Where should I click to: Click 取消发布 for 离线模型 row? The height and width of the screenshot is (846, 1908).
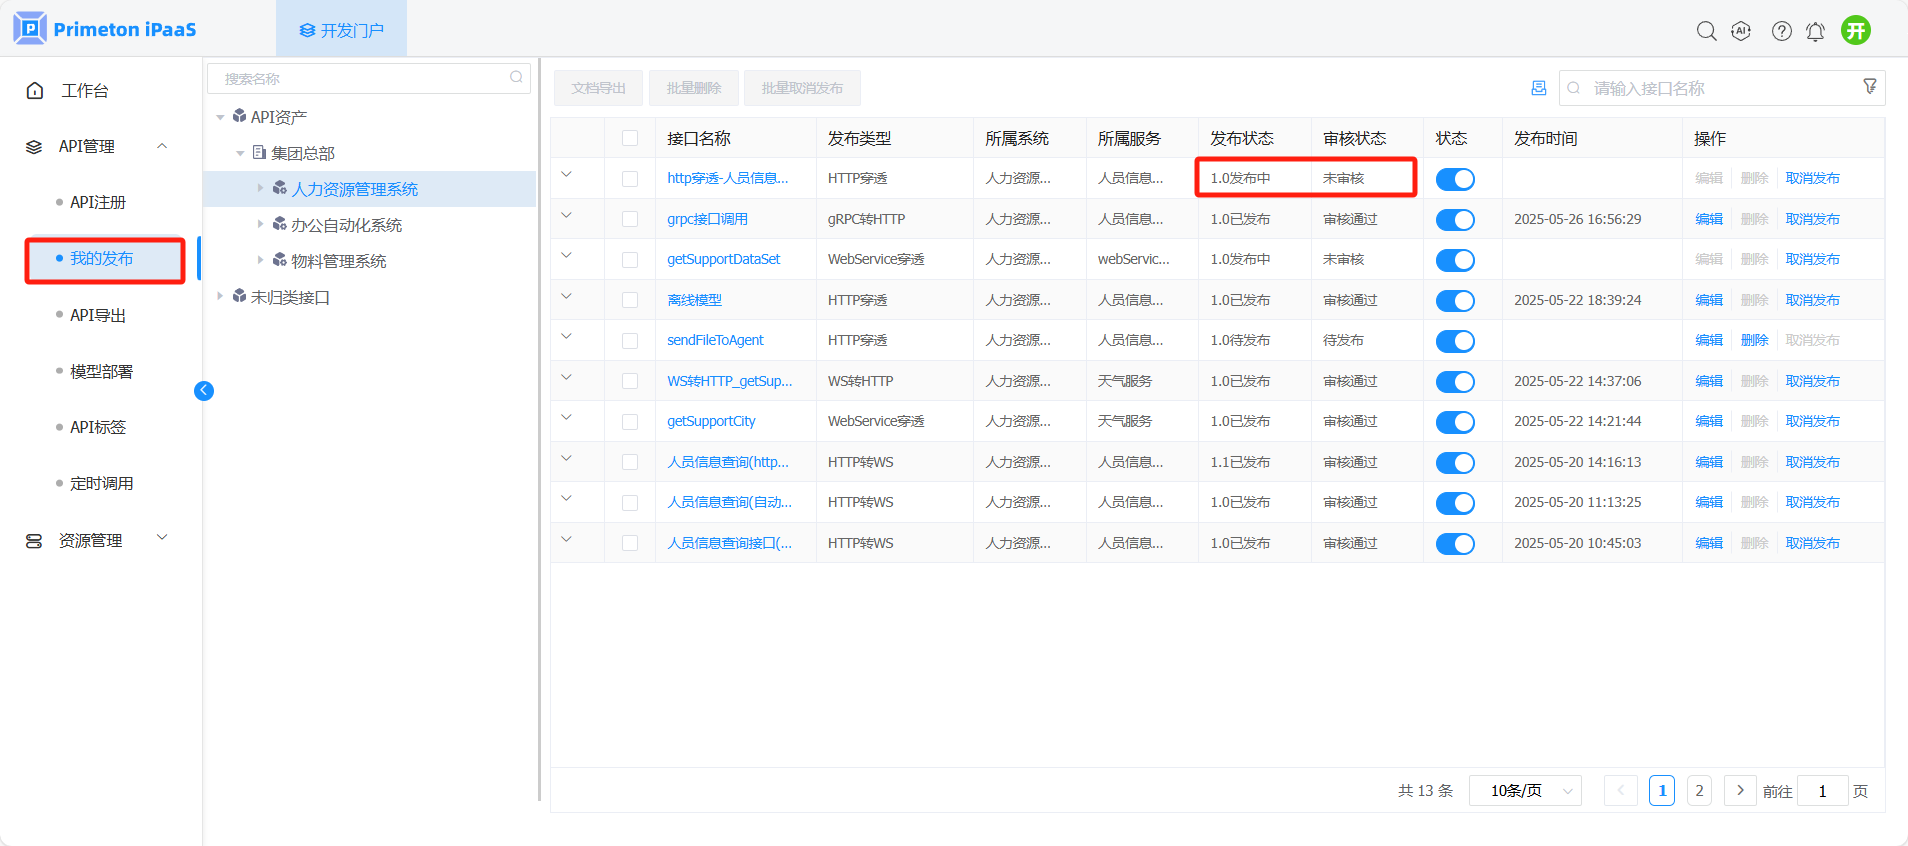point(1812,300)
